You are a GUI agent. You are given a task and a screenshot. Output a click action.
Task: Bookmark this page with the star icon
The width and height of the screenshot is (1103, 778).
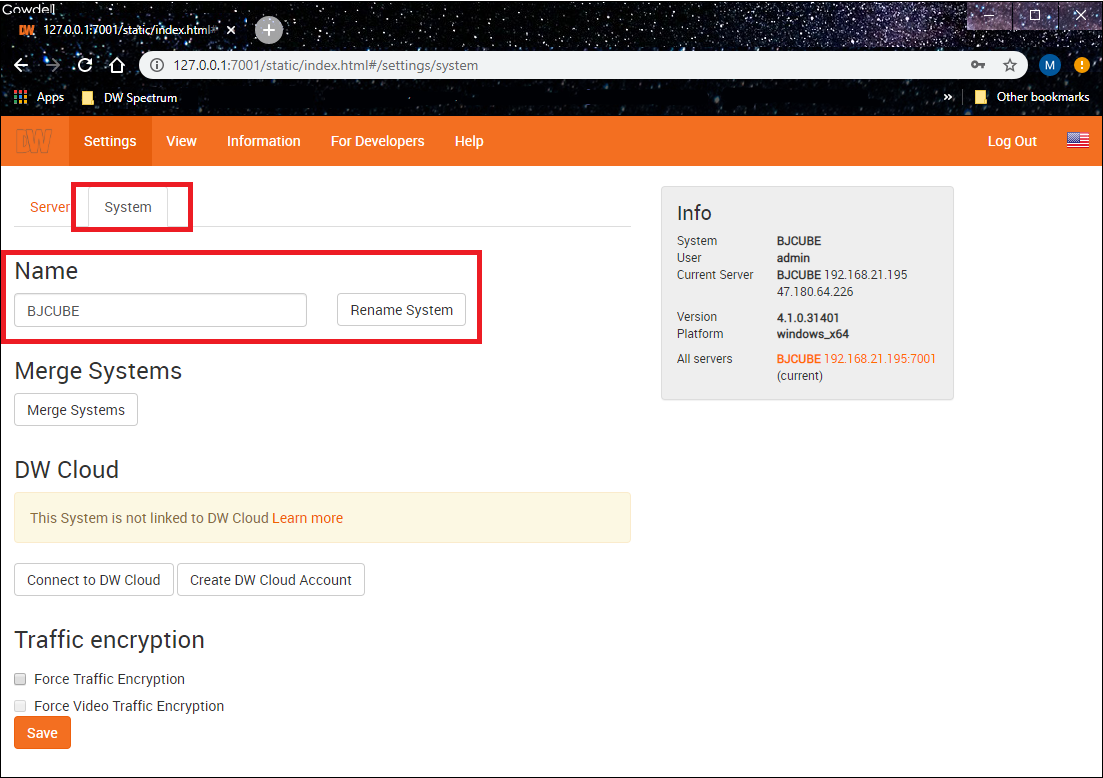1010,65
